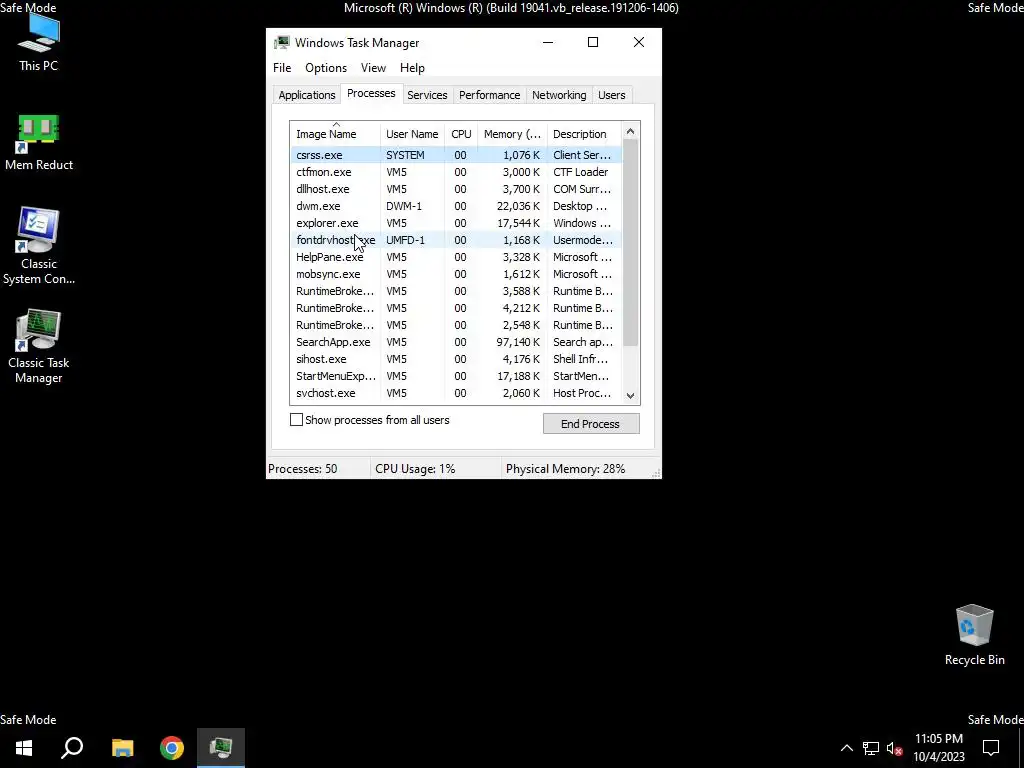Select dllhost.exe process row
Viewport: 1024px width, 768px height.
pyautogui.click(x=456, y=189)
